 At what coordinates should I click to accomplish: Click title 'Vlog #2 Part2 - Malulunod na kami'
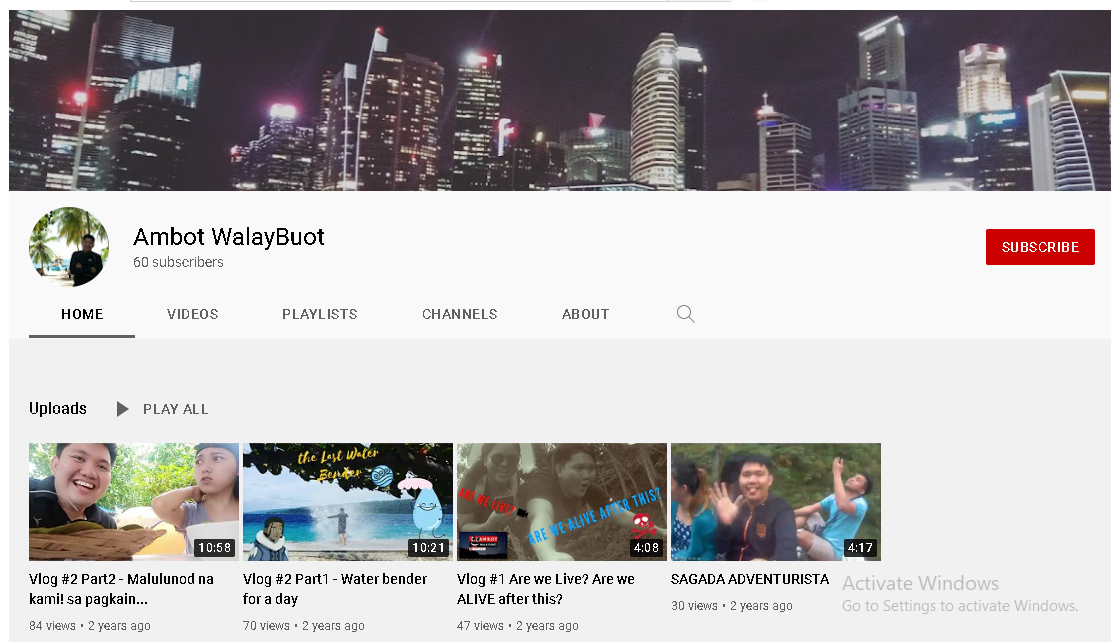121,589
